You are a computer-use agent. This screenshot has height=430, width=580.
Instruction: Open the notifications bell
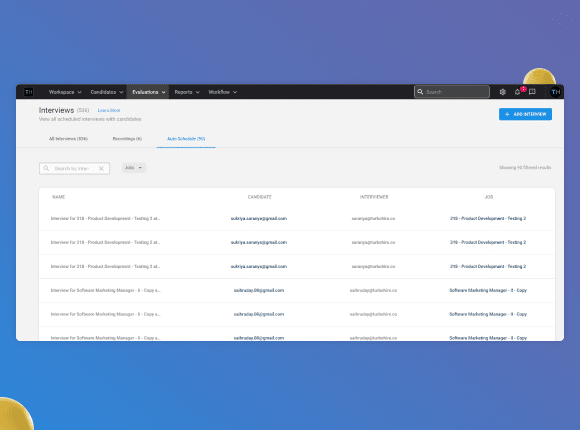click(517, 92)
